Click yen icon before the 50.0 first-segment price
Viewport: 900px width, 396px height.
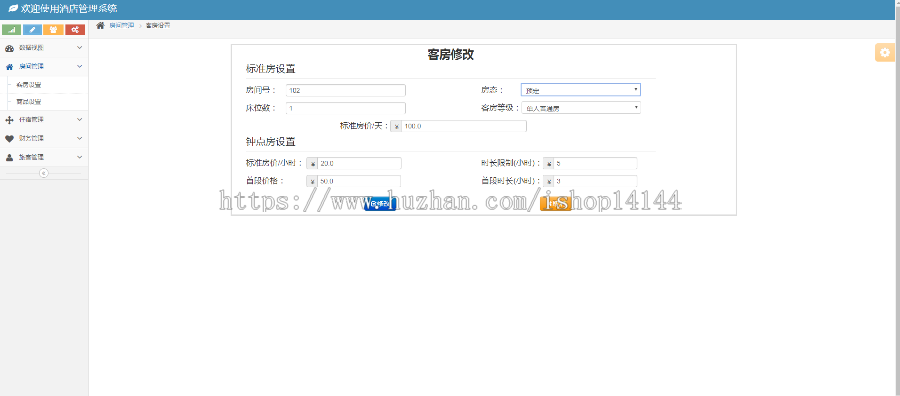312,181
